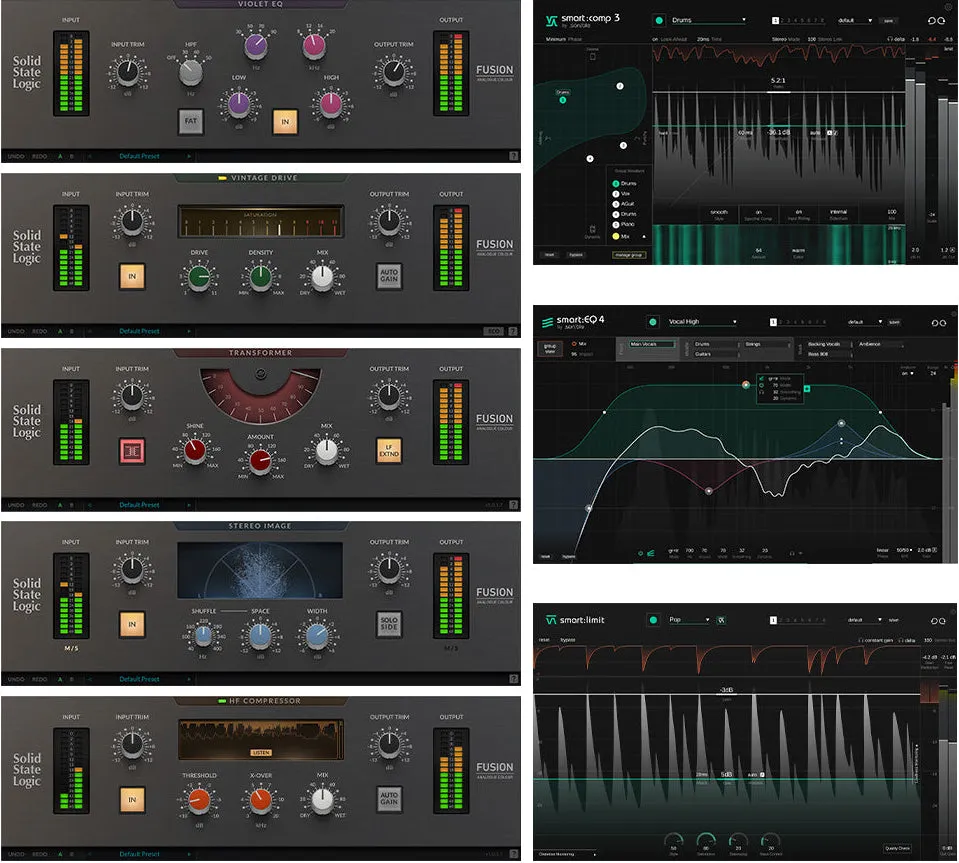
Task: Select Backing Vocals track in smart:EQ 4
Action: (x=828, y=344)
